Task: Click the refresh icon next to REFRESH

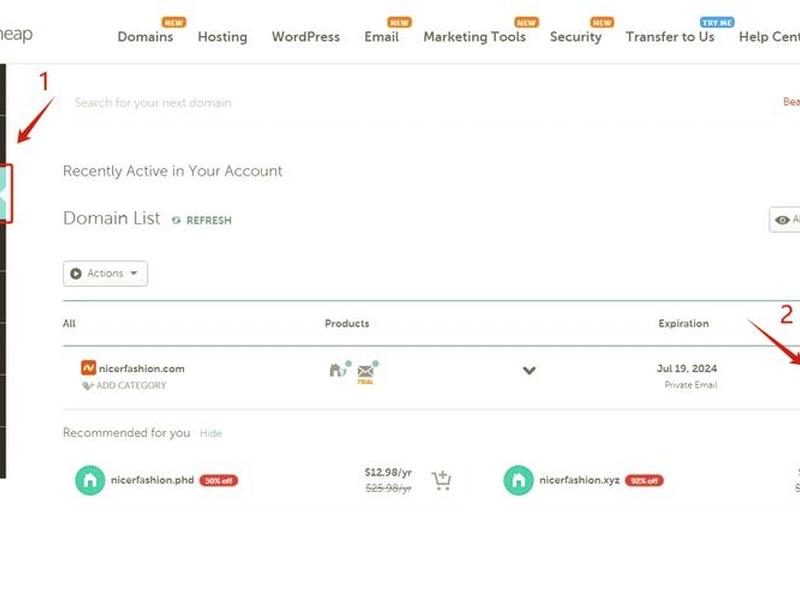Action: click(x=176, y=220)
